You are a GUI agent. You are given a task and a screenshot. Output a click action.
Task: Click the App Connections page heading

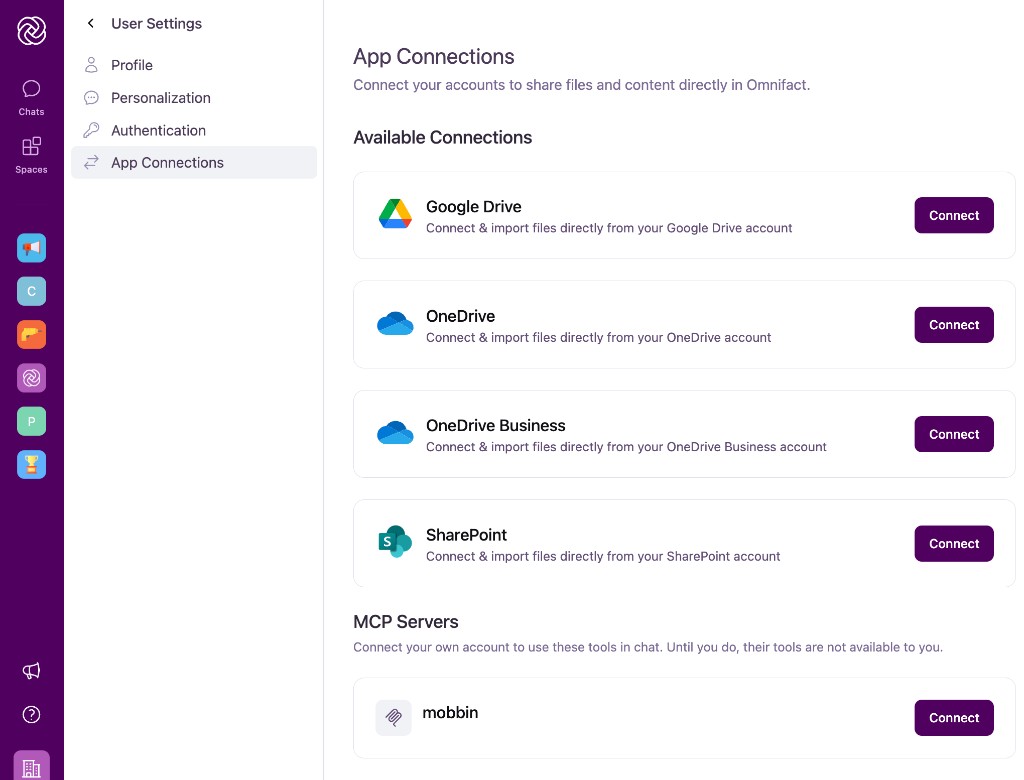click(434, 57)
